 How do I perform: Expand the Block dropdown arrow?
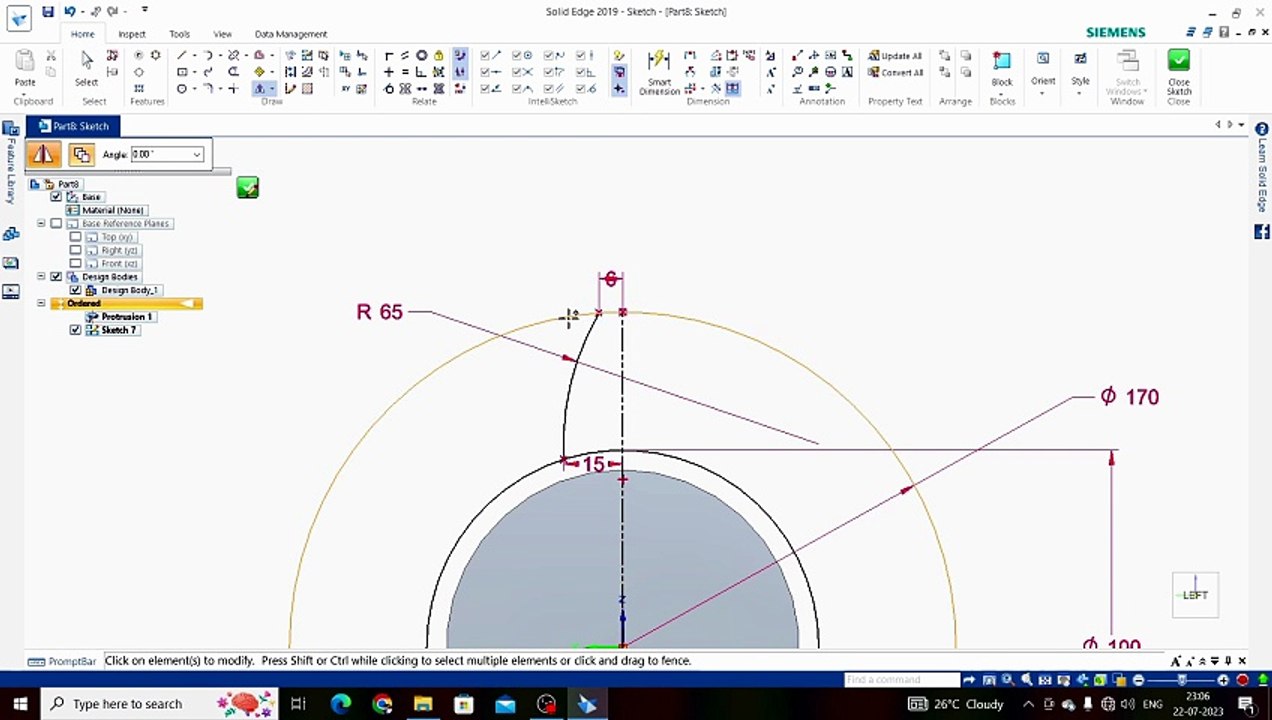(x=1002, y=94)
